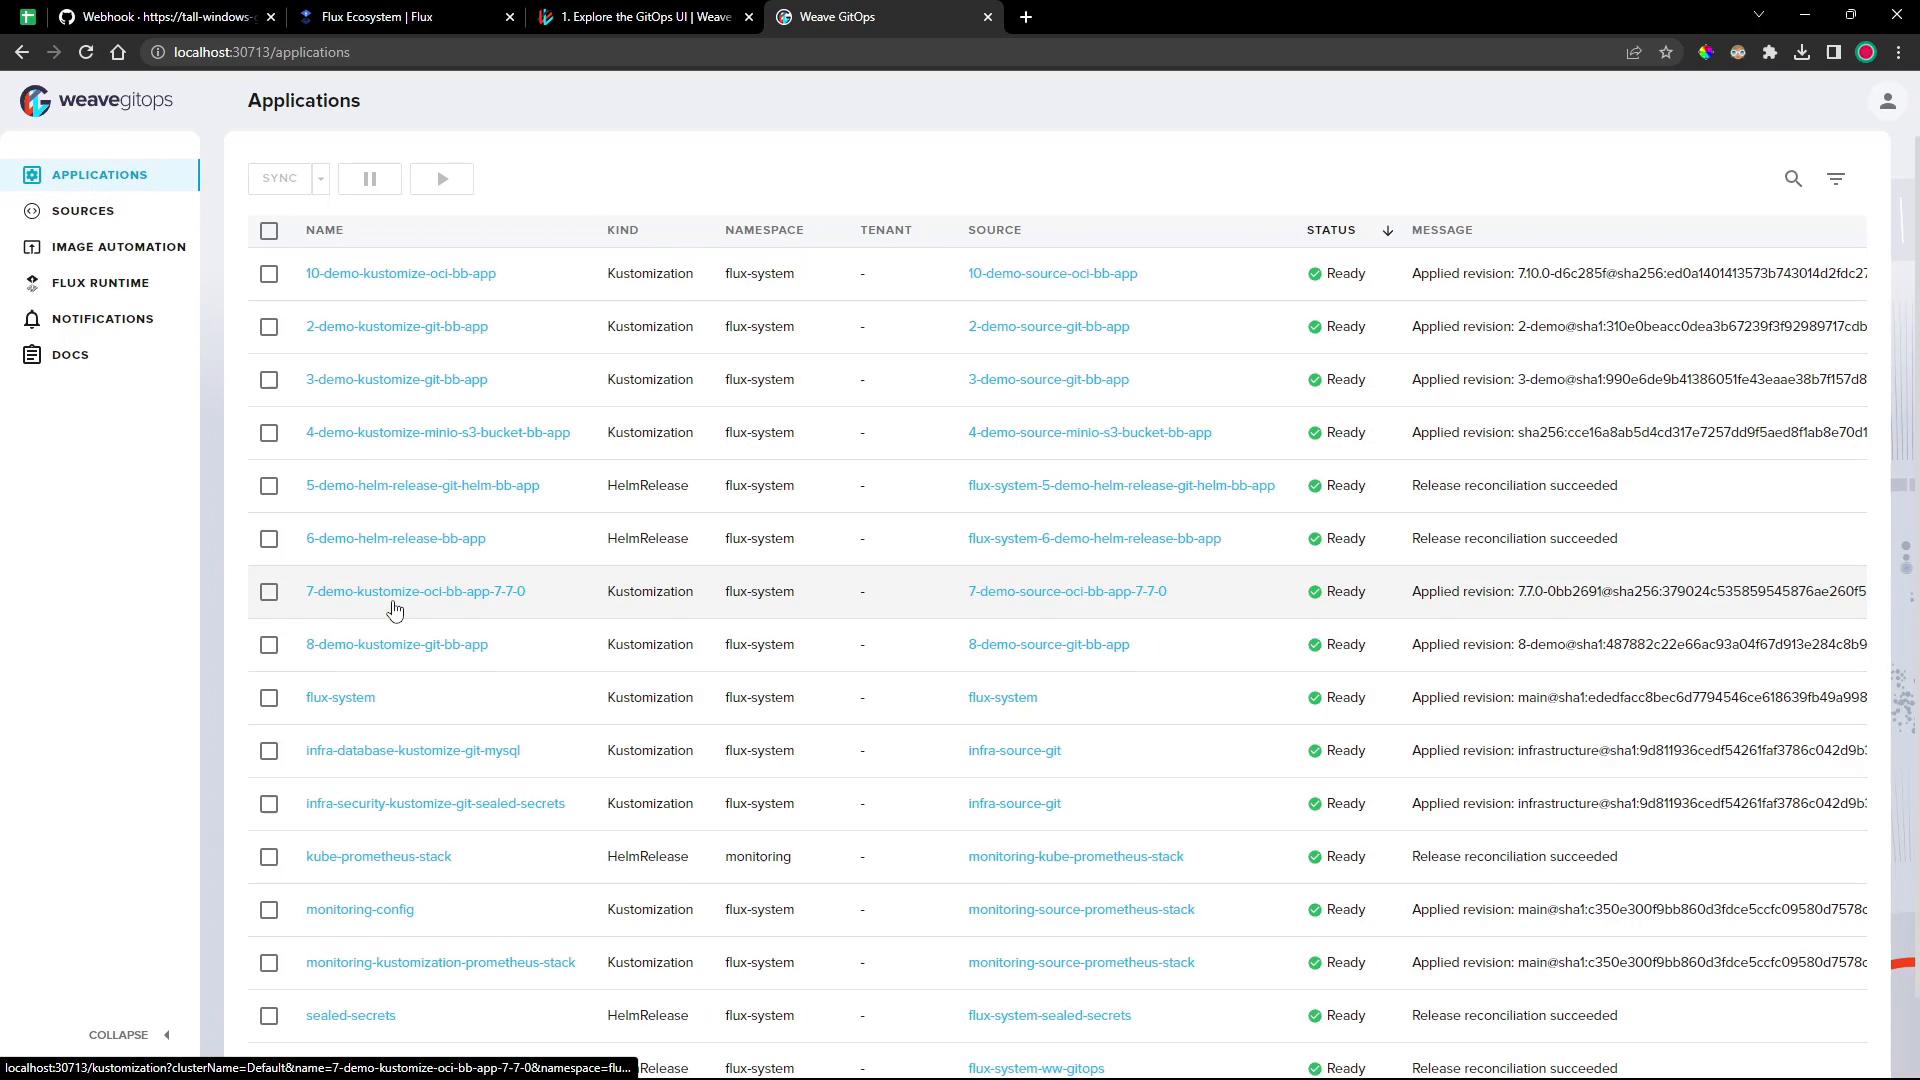Open the search icon above the table
The height and width of the screenshot is (1080, 1920).
coord(1793,179)
